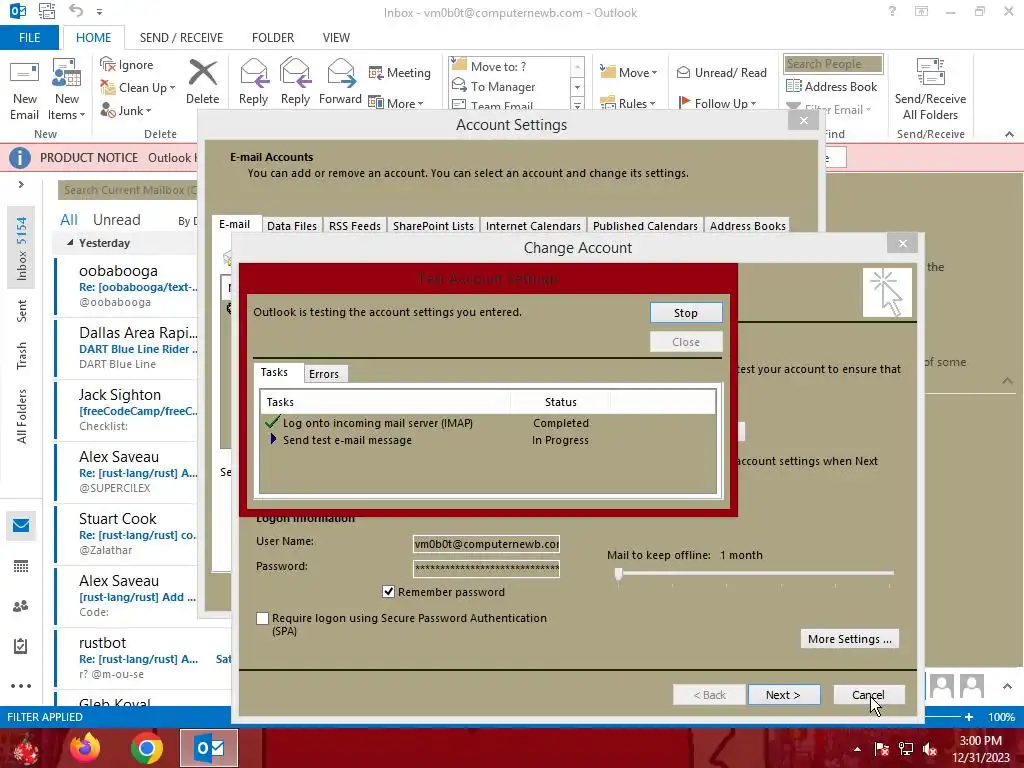Viewport: 1024px width, 768px height.
Task: Click the Unread filter link
Action: point(116,219)
